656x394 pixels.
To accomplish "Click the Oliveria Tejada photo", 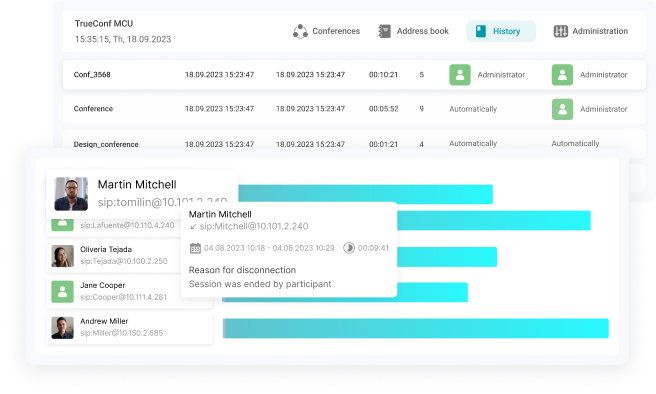I will click(62, 256).
